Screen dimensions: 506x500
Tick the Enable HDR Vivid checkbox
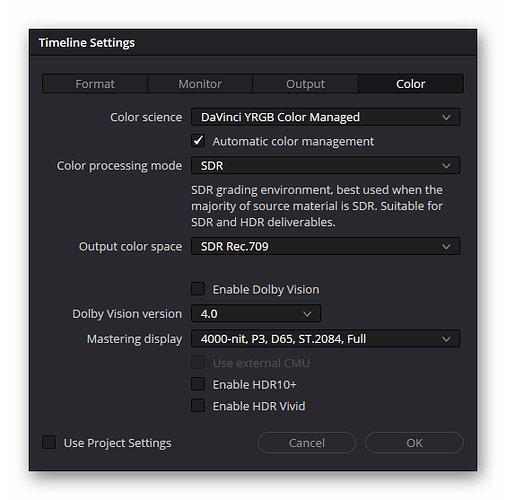(x=198, y=406)
